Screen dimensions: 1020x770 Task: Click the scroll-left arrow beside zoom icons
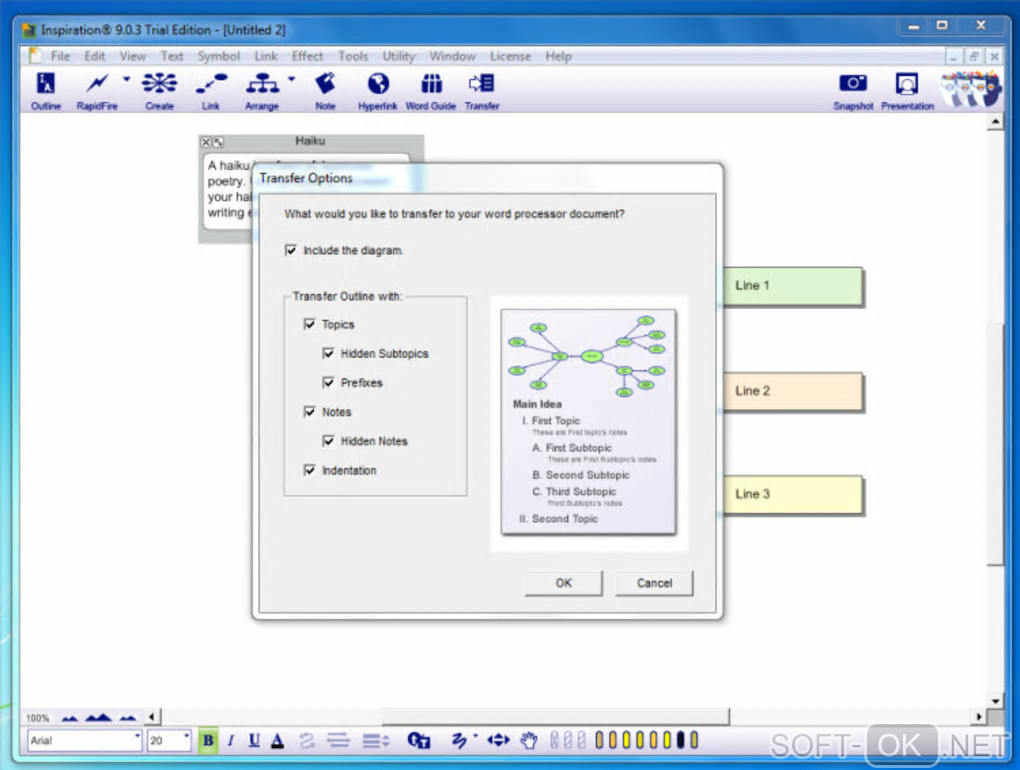[152, 717]
